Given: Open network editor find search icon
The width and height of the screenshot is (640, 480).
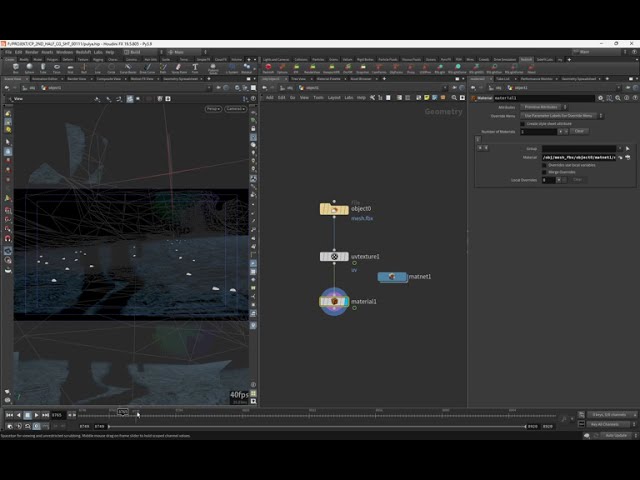Looking at the screenshot, I should pyautogui.click(x=454, y=98).
